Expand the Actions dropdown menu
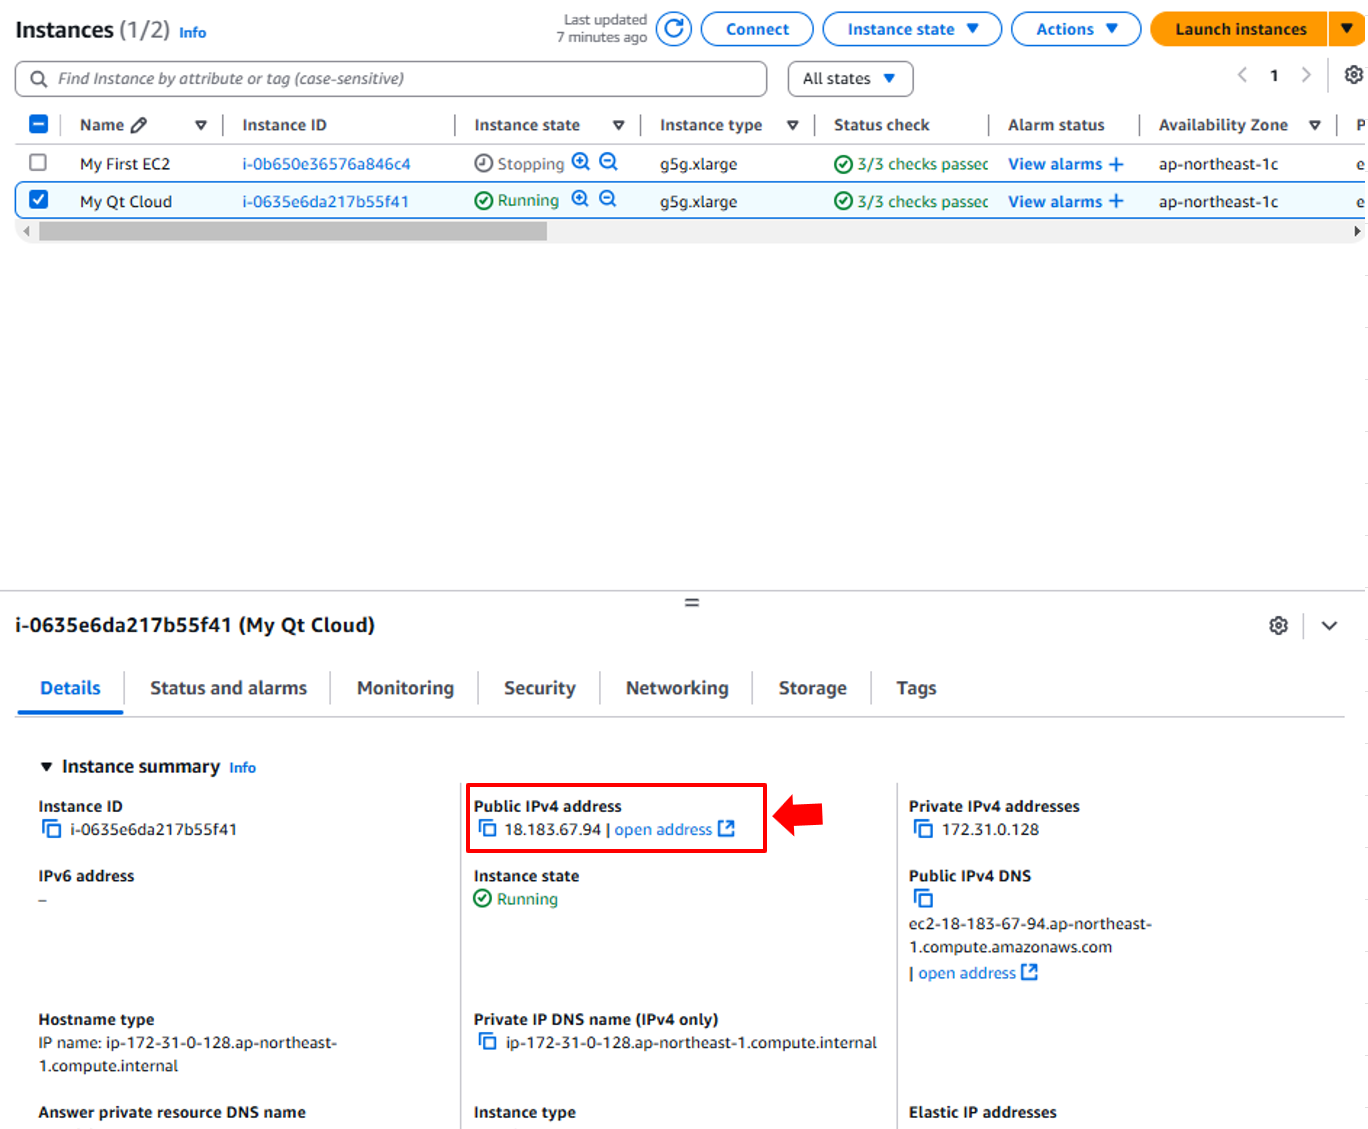 point(1075,29)
